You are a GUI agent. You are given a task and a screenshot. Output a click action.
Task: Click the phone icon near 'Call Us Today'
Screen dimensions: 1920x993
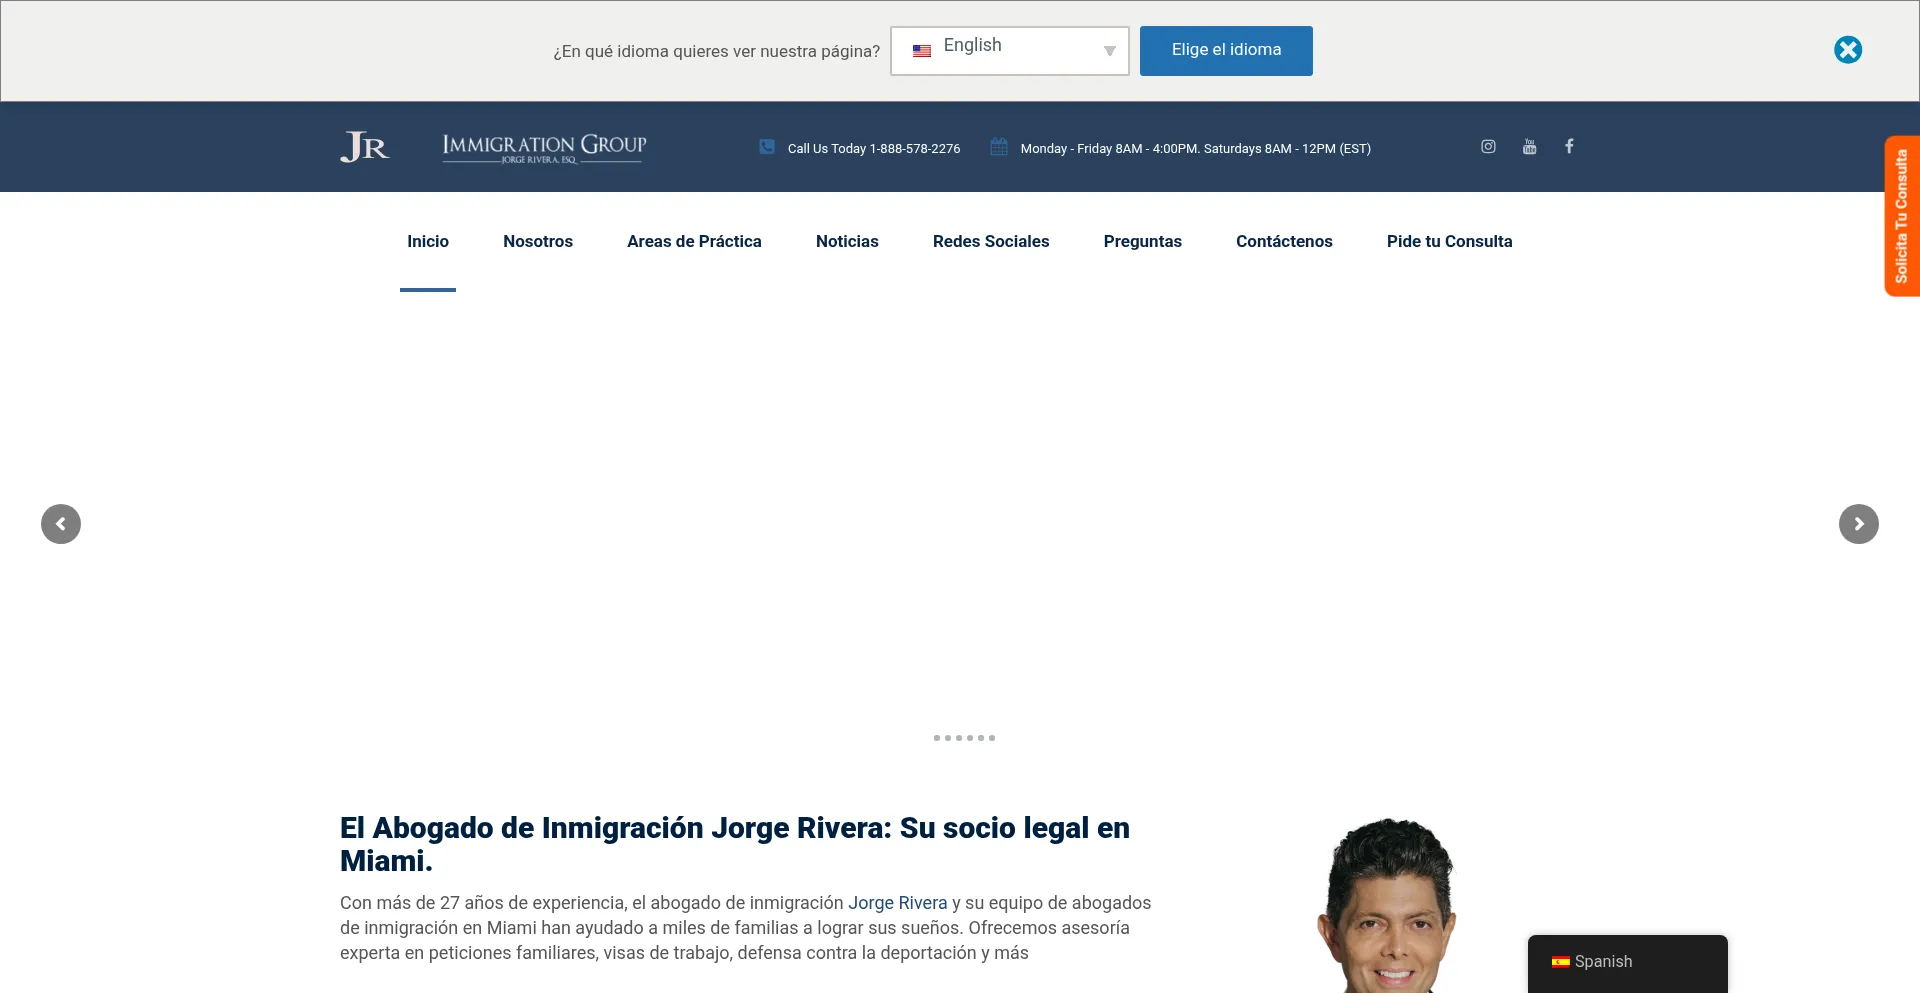[x=767, y=147]
